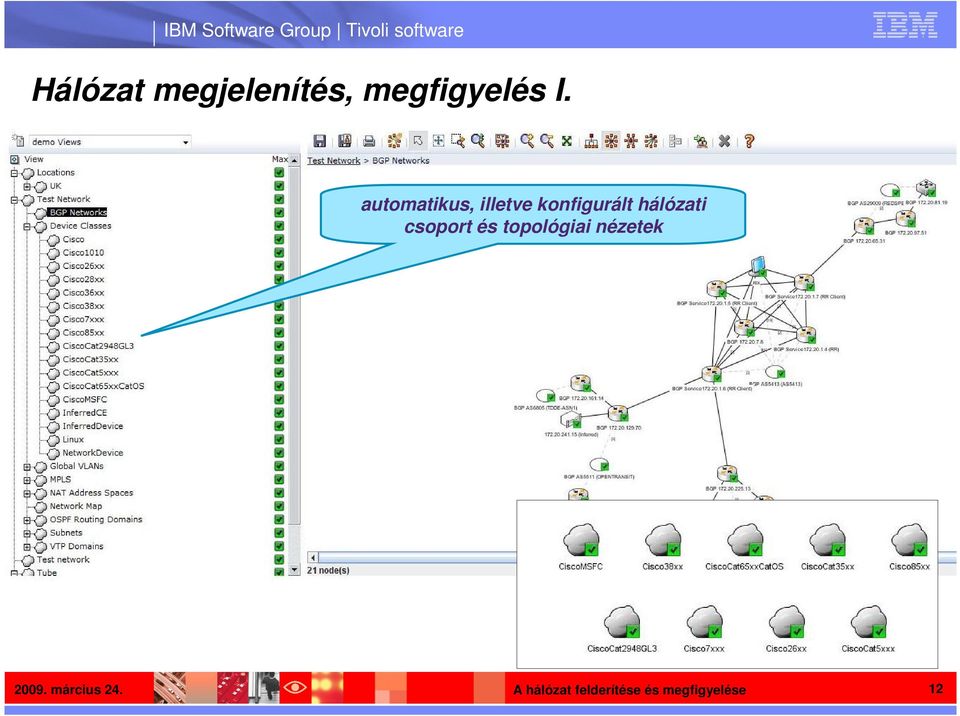This screenshot has width=960, height=716.
Task: Click the CiscoCat5xxx cloud icon in lower panel
Action: coord(869,622)
